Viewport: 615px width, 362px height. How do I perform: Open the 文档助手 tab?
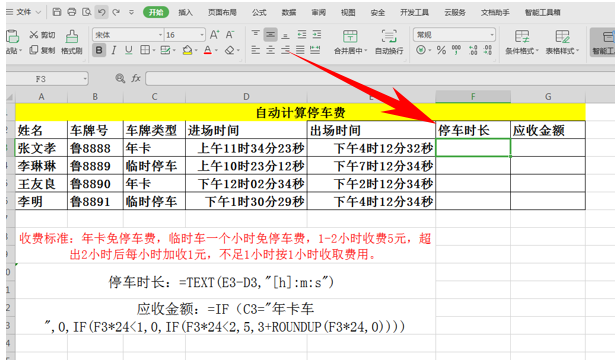(x=495, y=13)
